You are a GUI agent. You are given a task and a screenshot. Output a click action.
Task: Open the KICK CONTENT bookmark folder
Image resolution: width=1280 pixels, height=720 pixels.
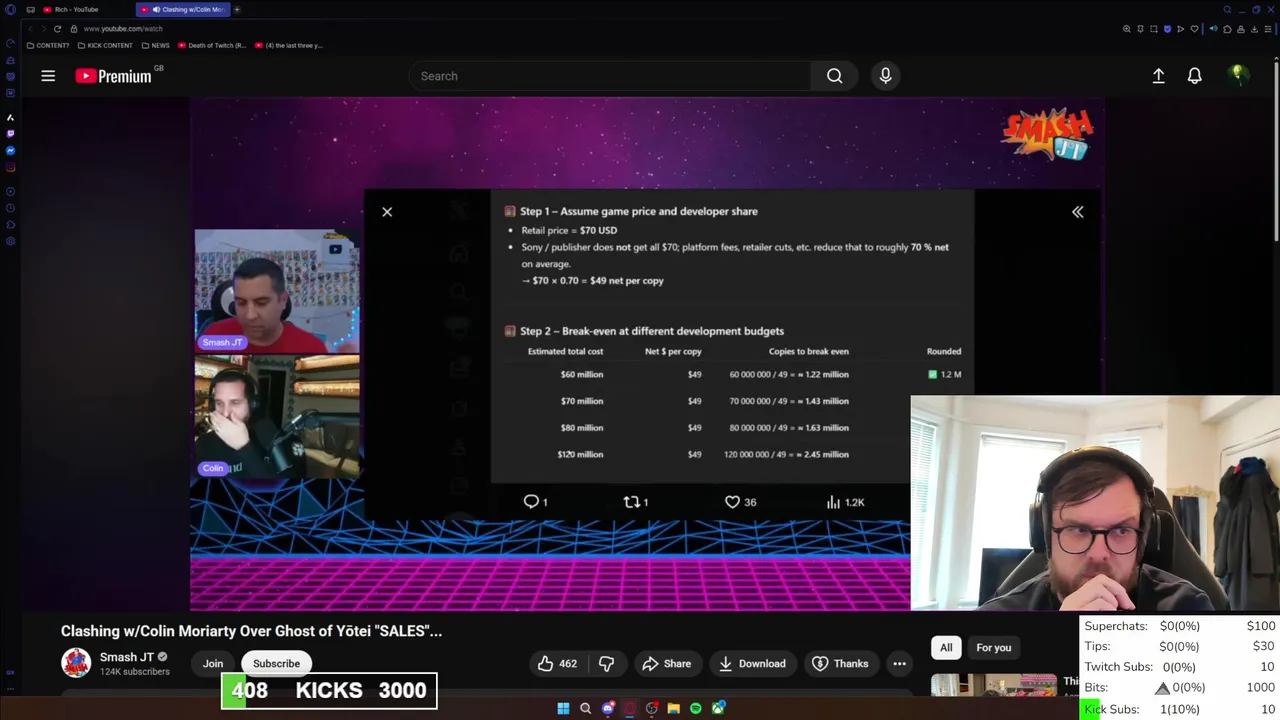click(x=105, y=45)
